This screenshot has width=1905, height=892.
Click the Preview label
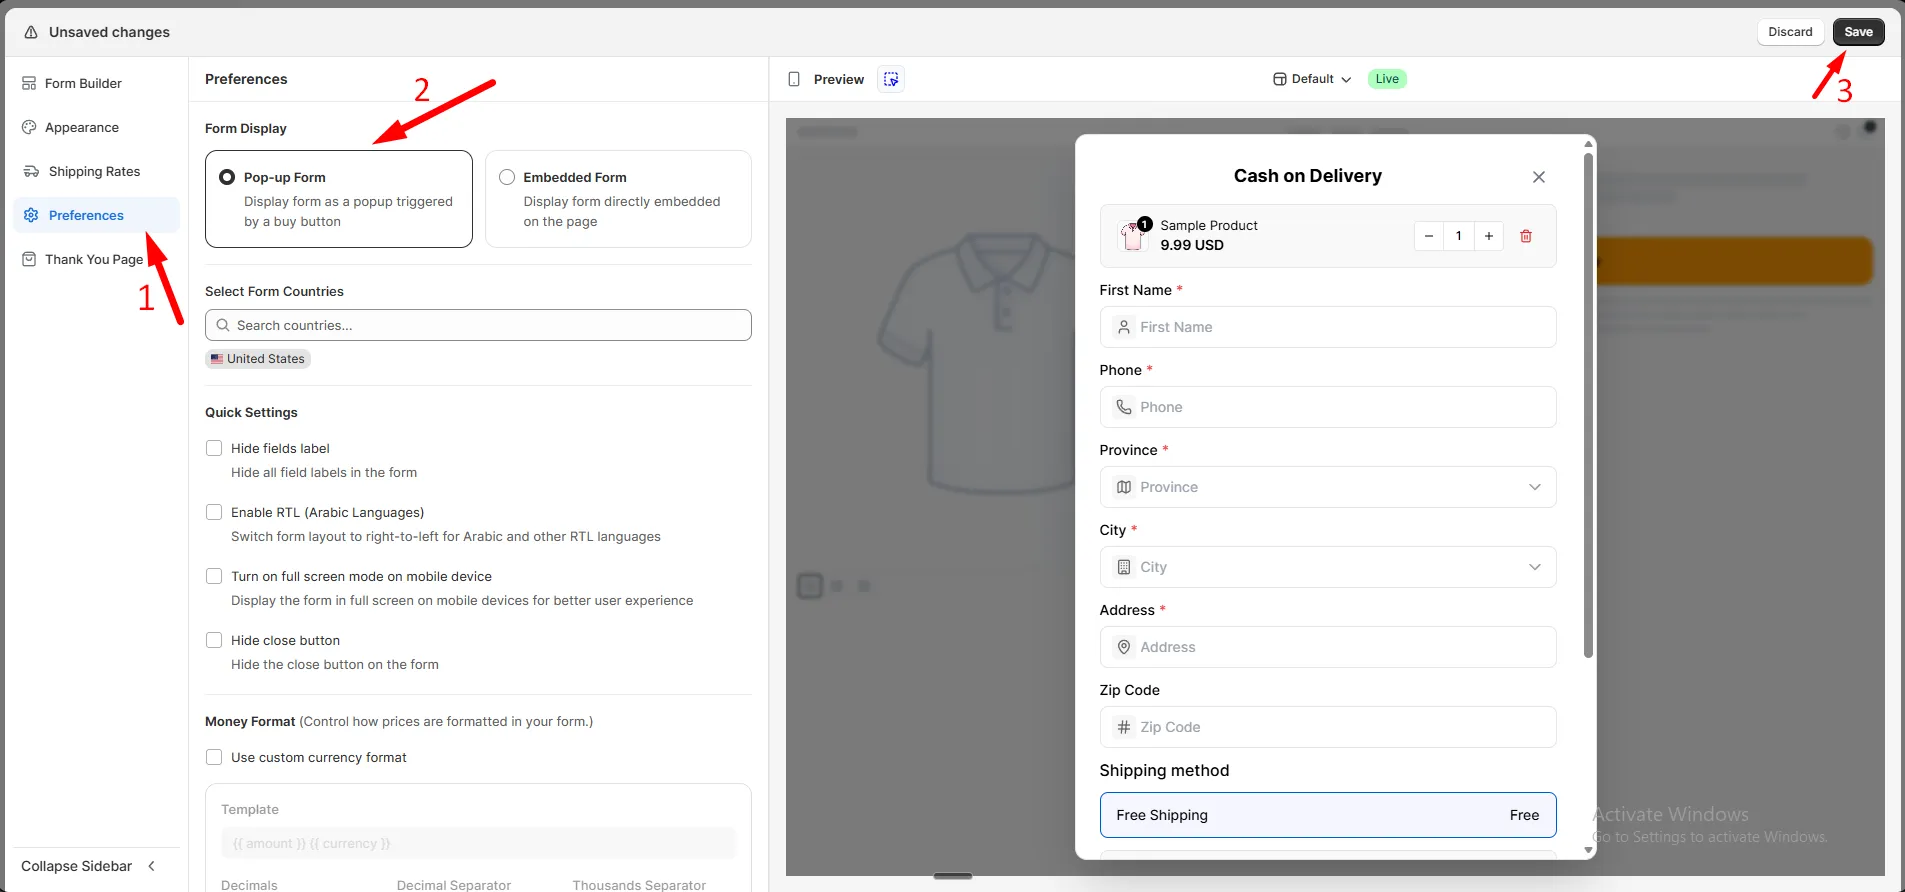(x=839, y=79)
